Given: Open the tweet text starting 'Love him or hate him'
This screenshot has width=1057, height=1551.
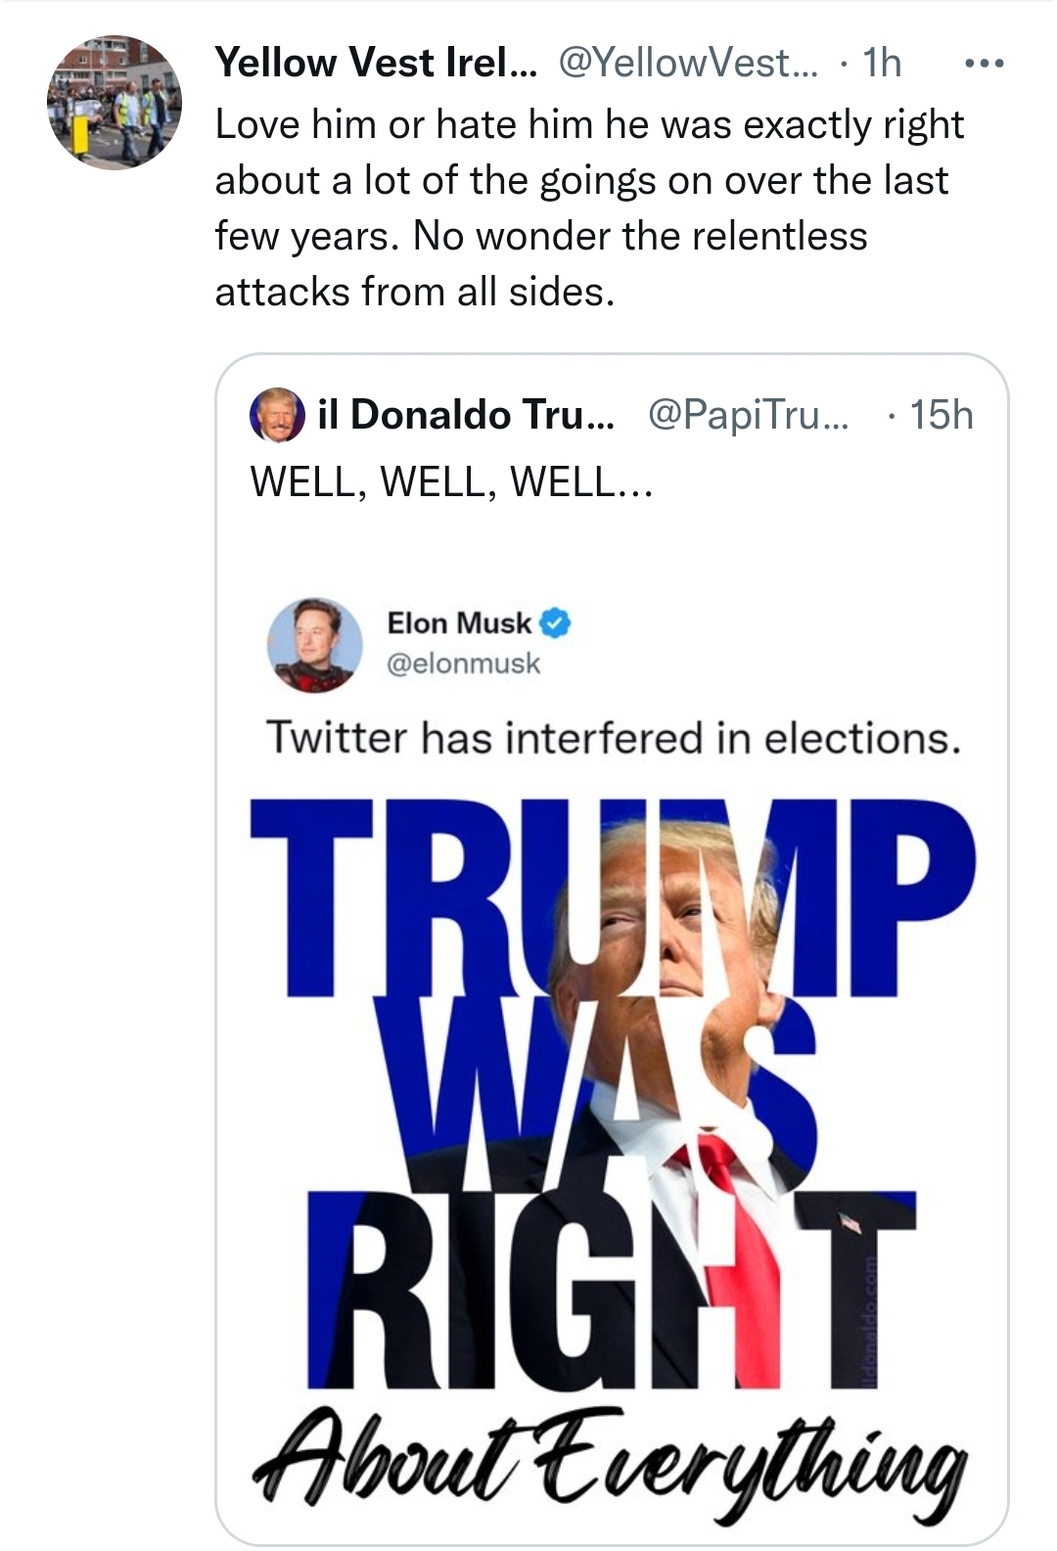Looking at the screenshot, I should coord(588,208).
